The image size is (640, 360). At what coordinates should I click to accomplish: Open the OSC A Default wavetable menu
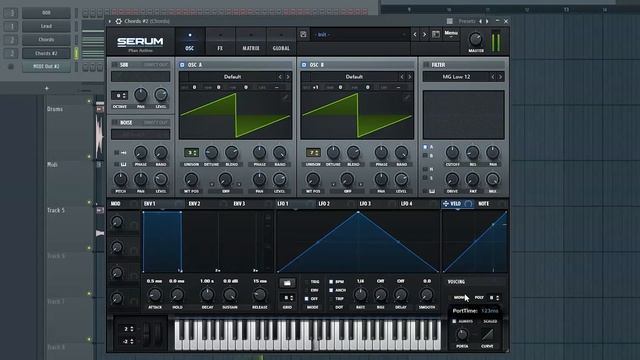tap(232, 77)
